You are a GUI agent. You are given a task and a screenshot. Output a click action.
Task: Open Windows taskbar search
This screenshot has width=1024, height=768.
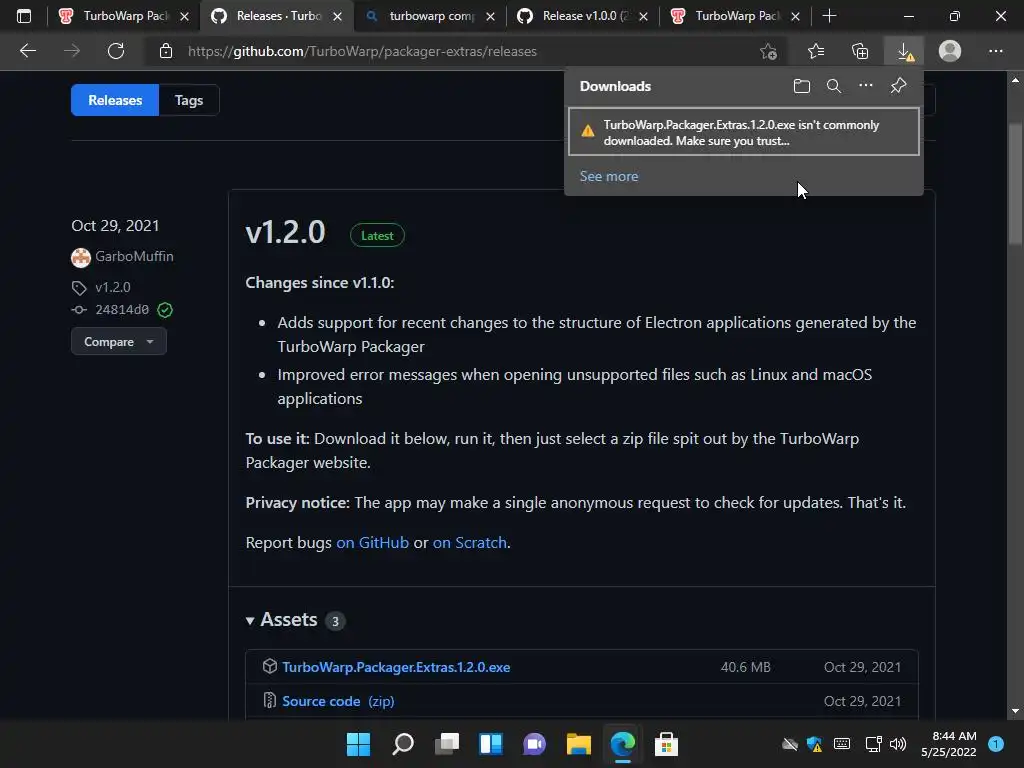point(402,744)
